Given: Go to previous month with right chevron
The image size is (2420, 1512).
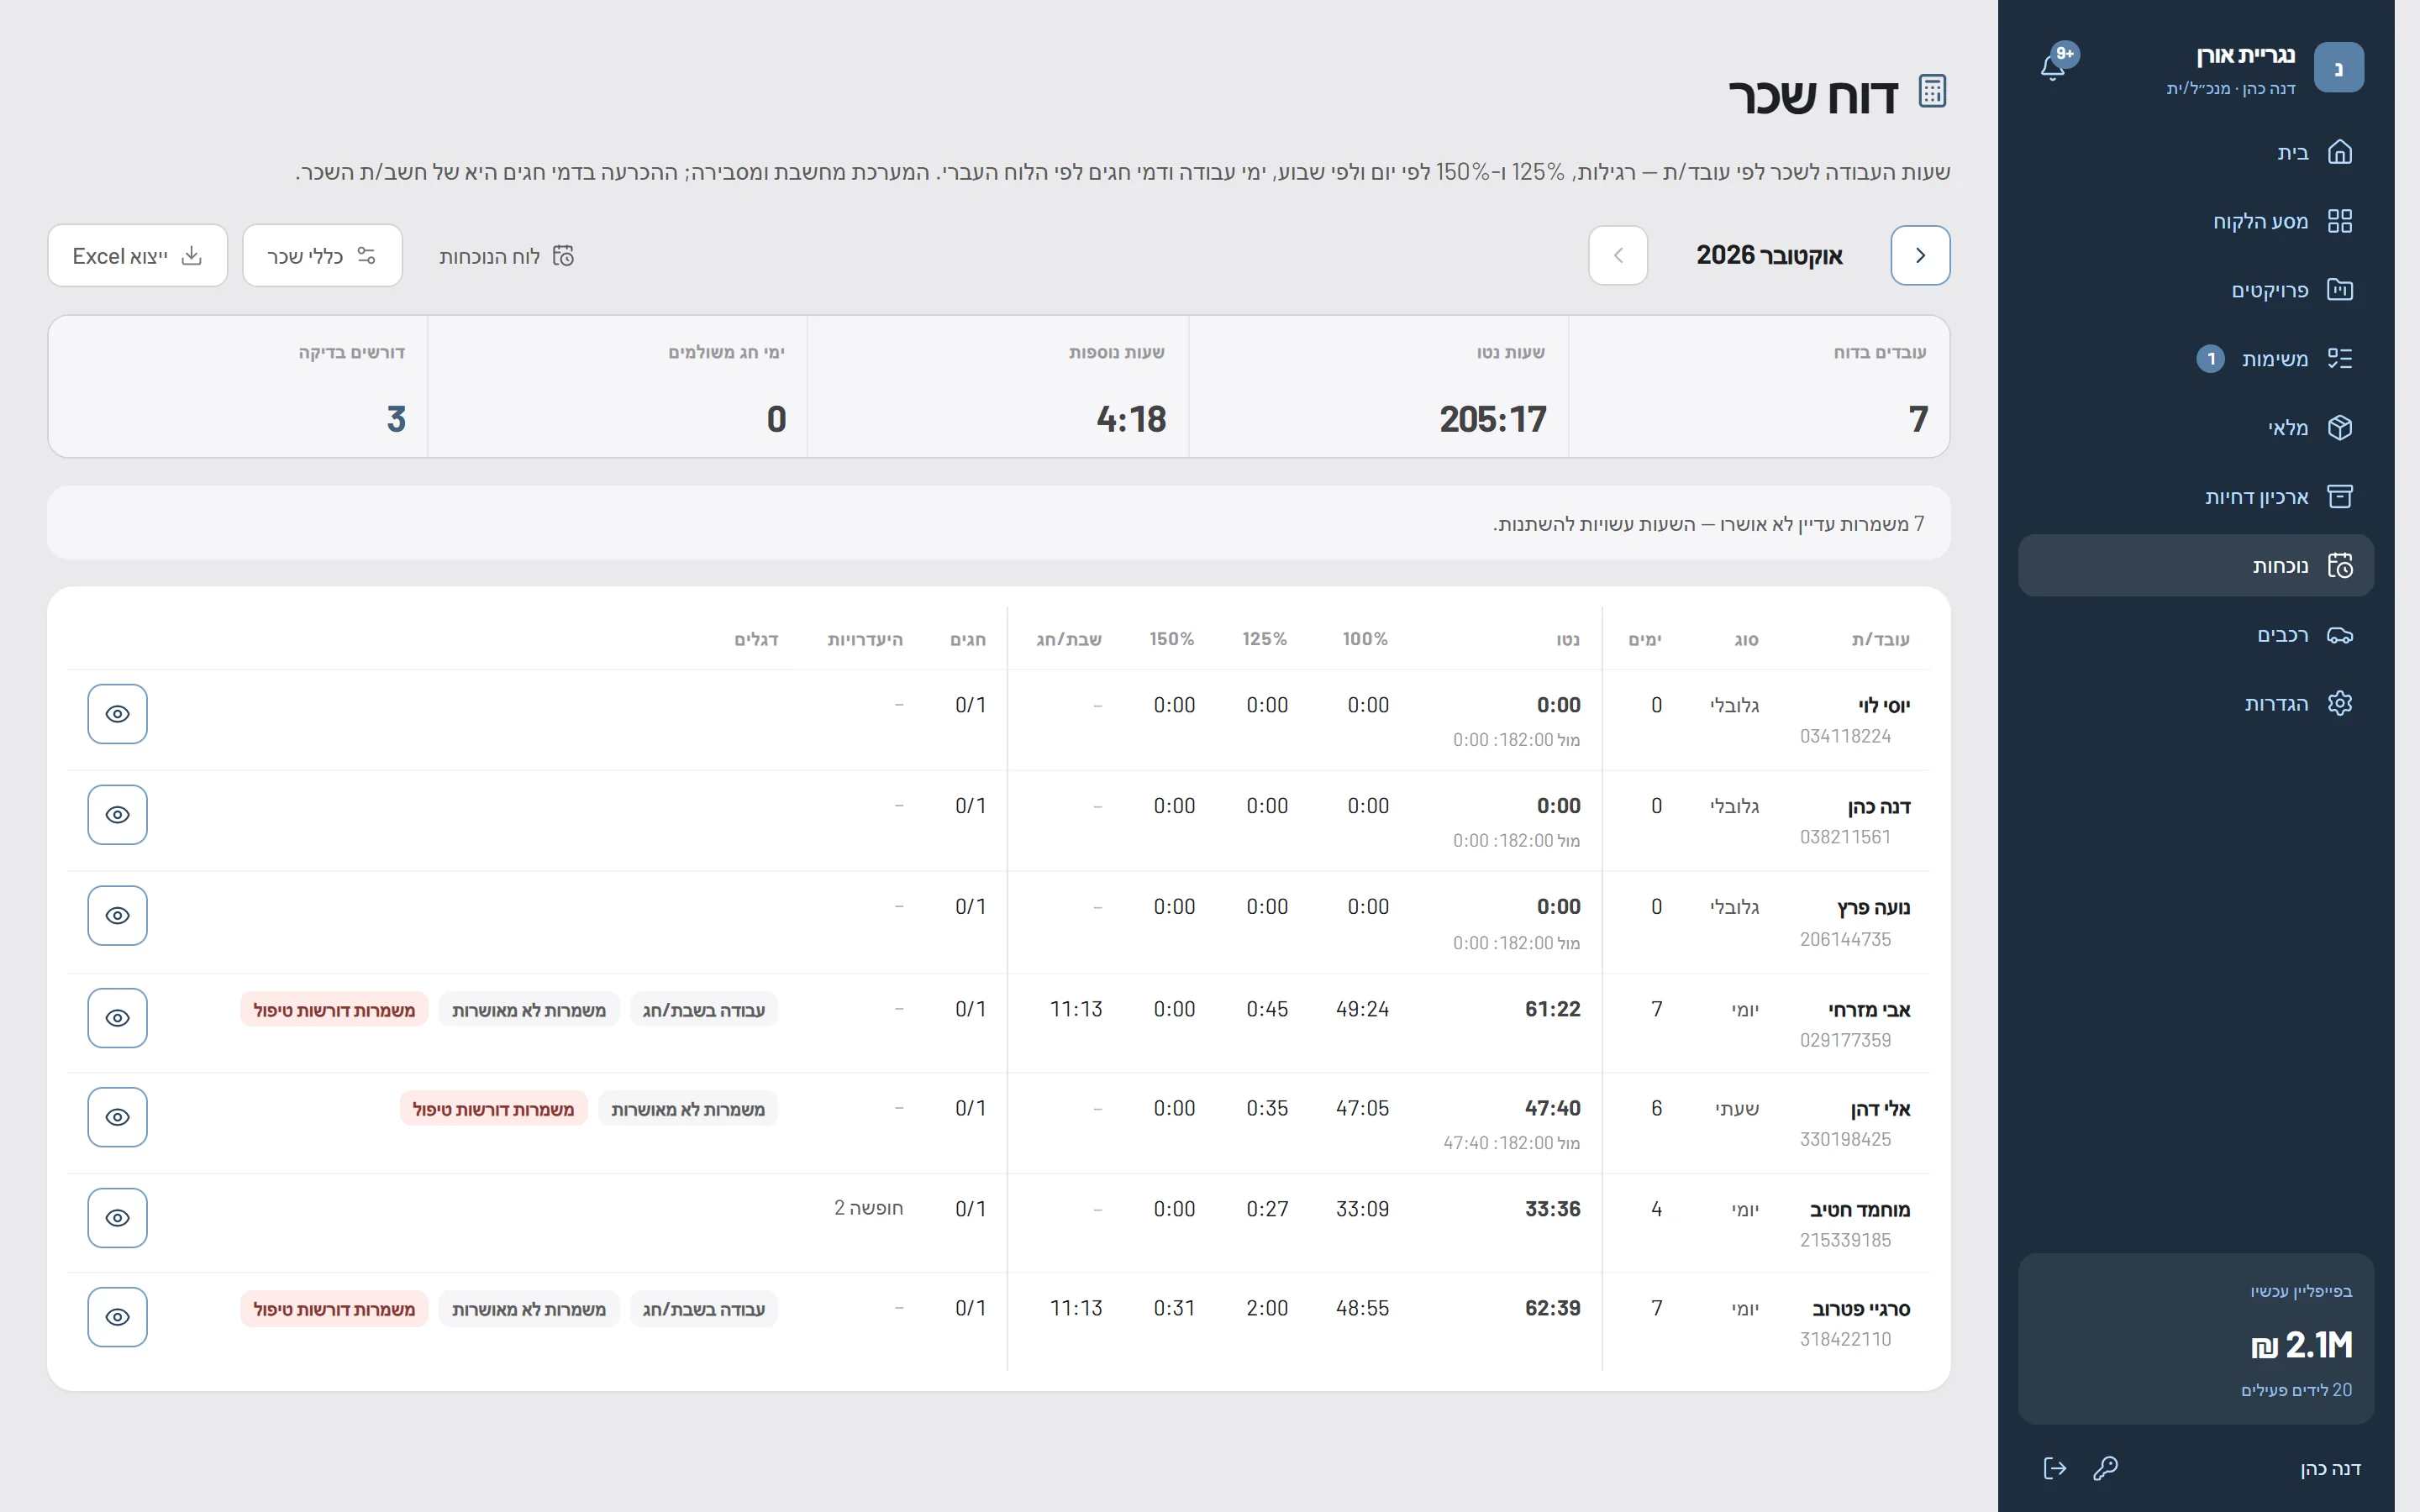Looking at the screenshot, I should 1920,255.
